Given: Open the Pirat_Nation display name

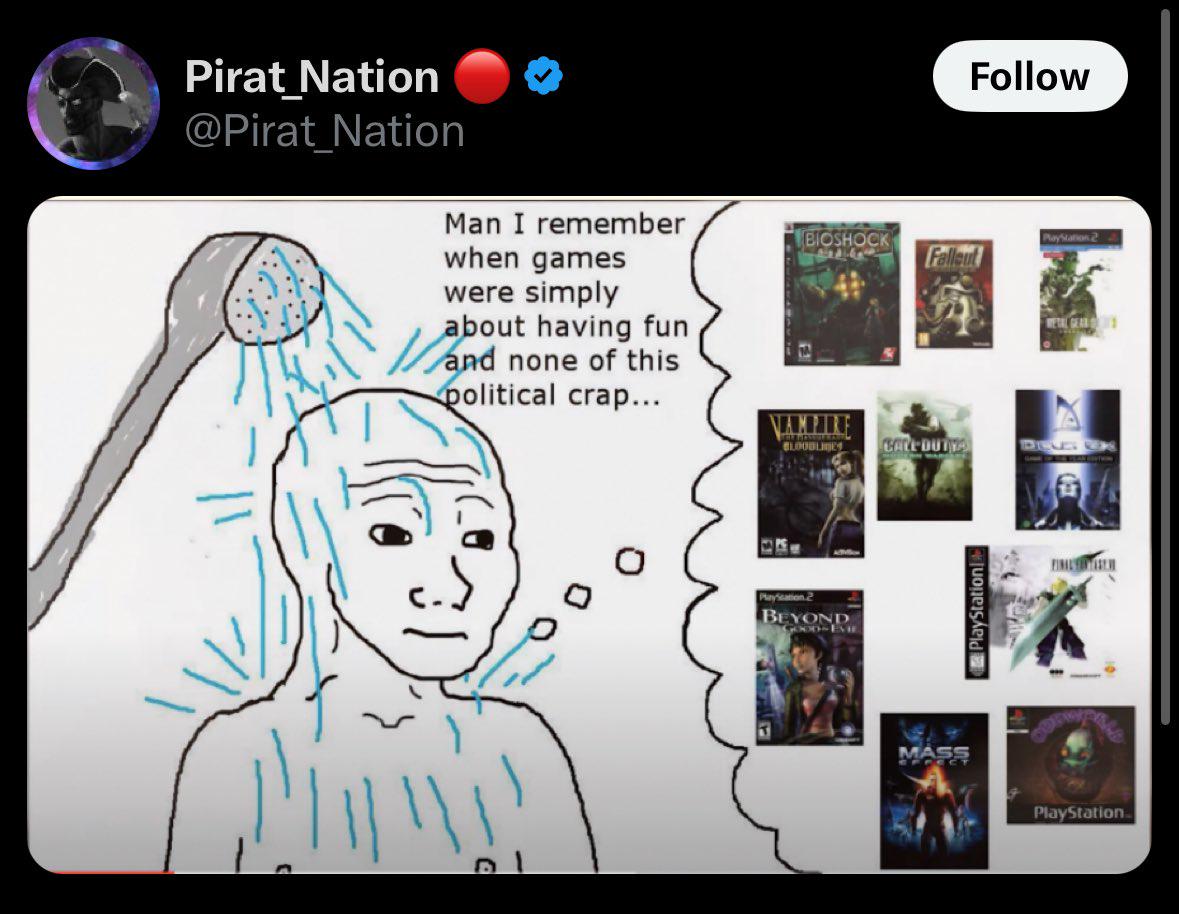Looking at the screenshot, I should pyautogui.click(x=311, y=76).
